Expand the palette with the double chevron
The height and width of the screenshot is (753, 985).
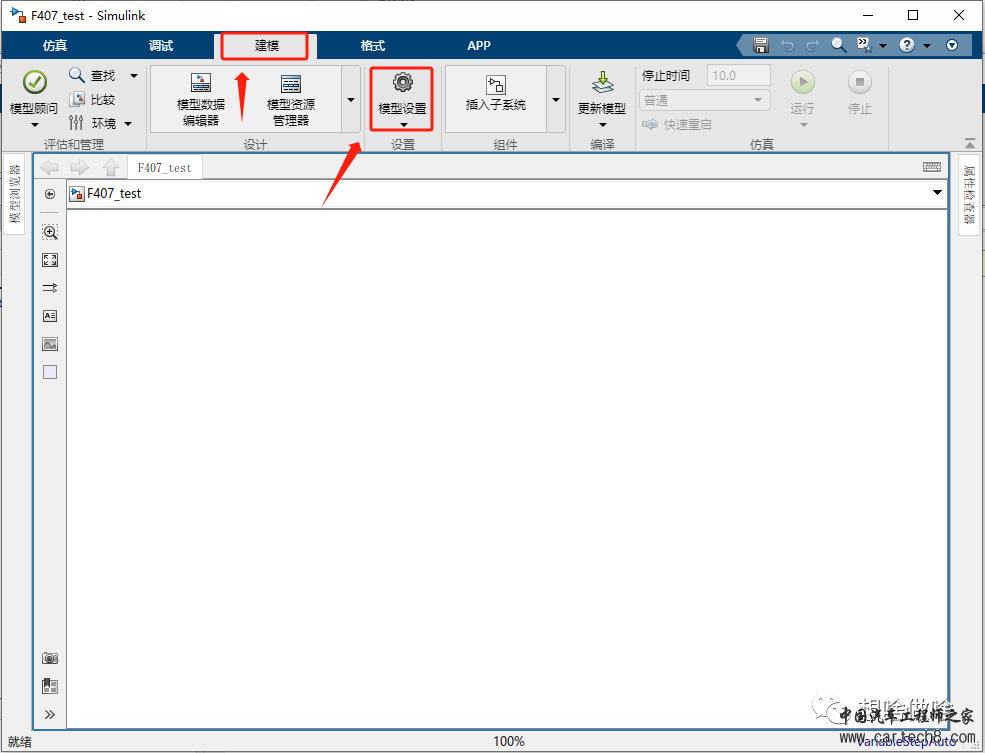coord(50,714)
